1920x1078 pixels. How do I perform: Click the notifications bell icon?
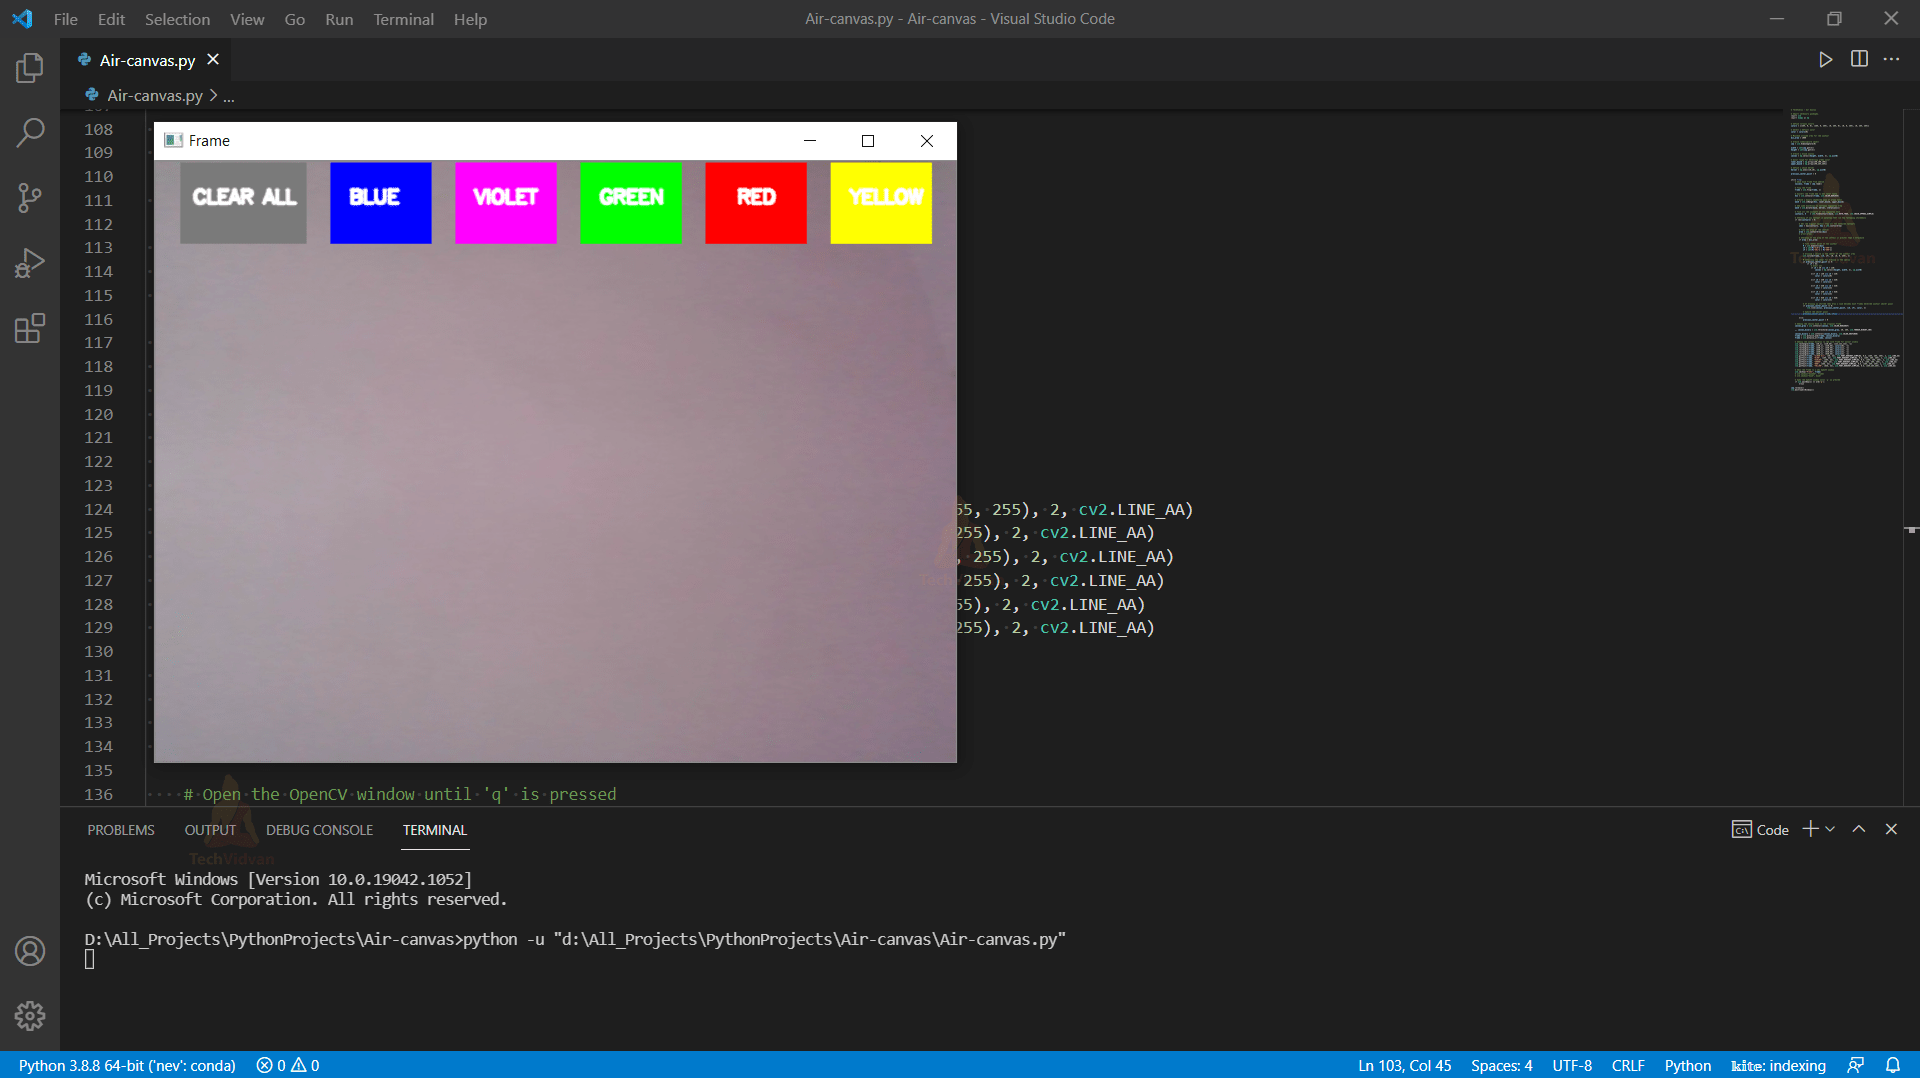(x=1895, y=1065)
